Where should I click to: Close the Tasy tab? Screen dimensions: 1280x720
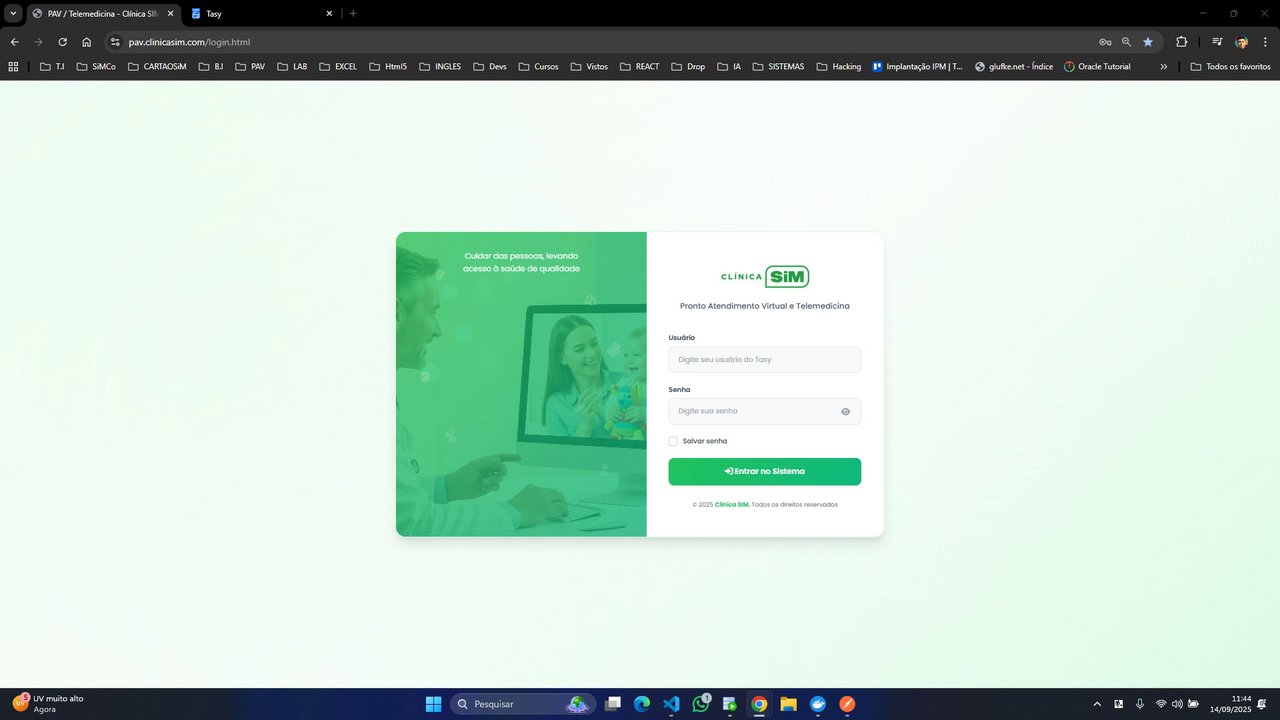tap(329, 14)
